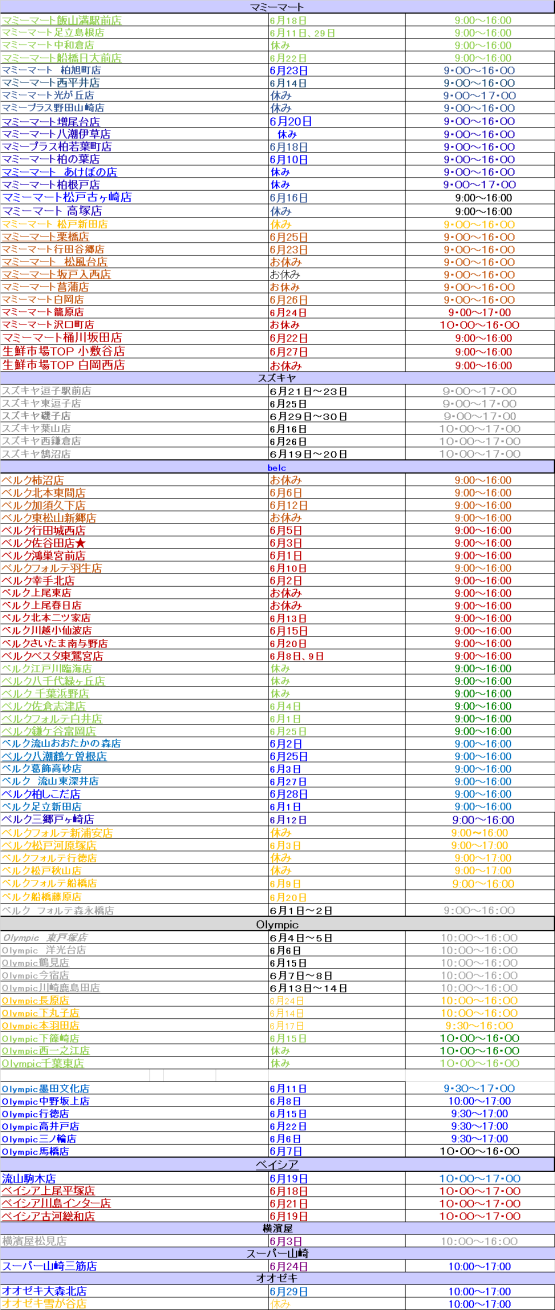Select the スズキヤ逗子駅前店 cell
This screenshot has width=555, height=1310.
[x=134, y=391]
